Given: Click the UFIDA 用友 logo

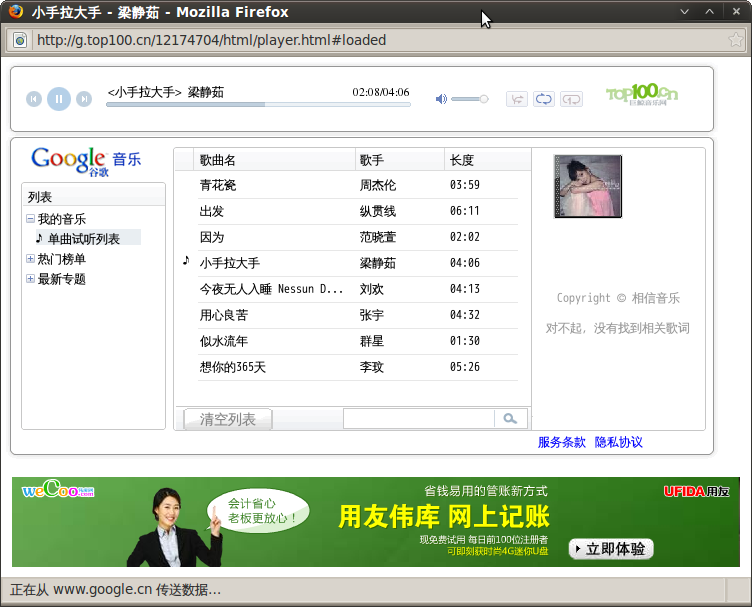Looking at the screenshot, I should 696,491.
